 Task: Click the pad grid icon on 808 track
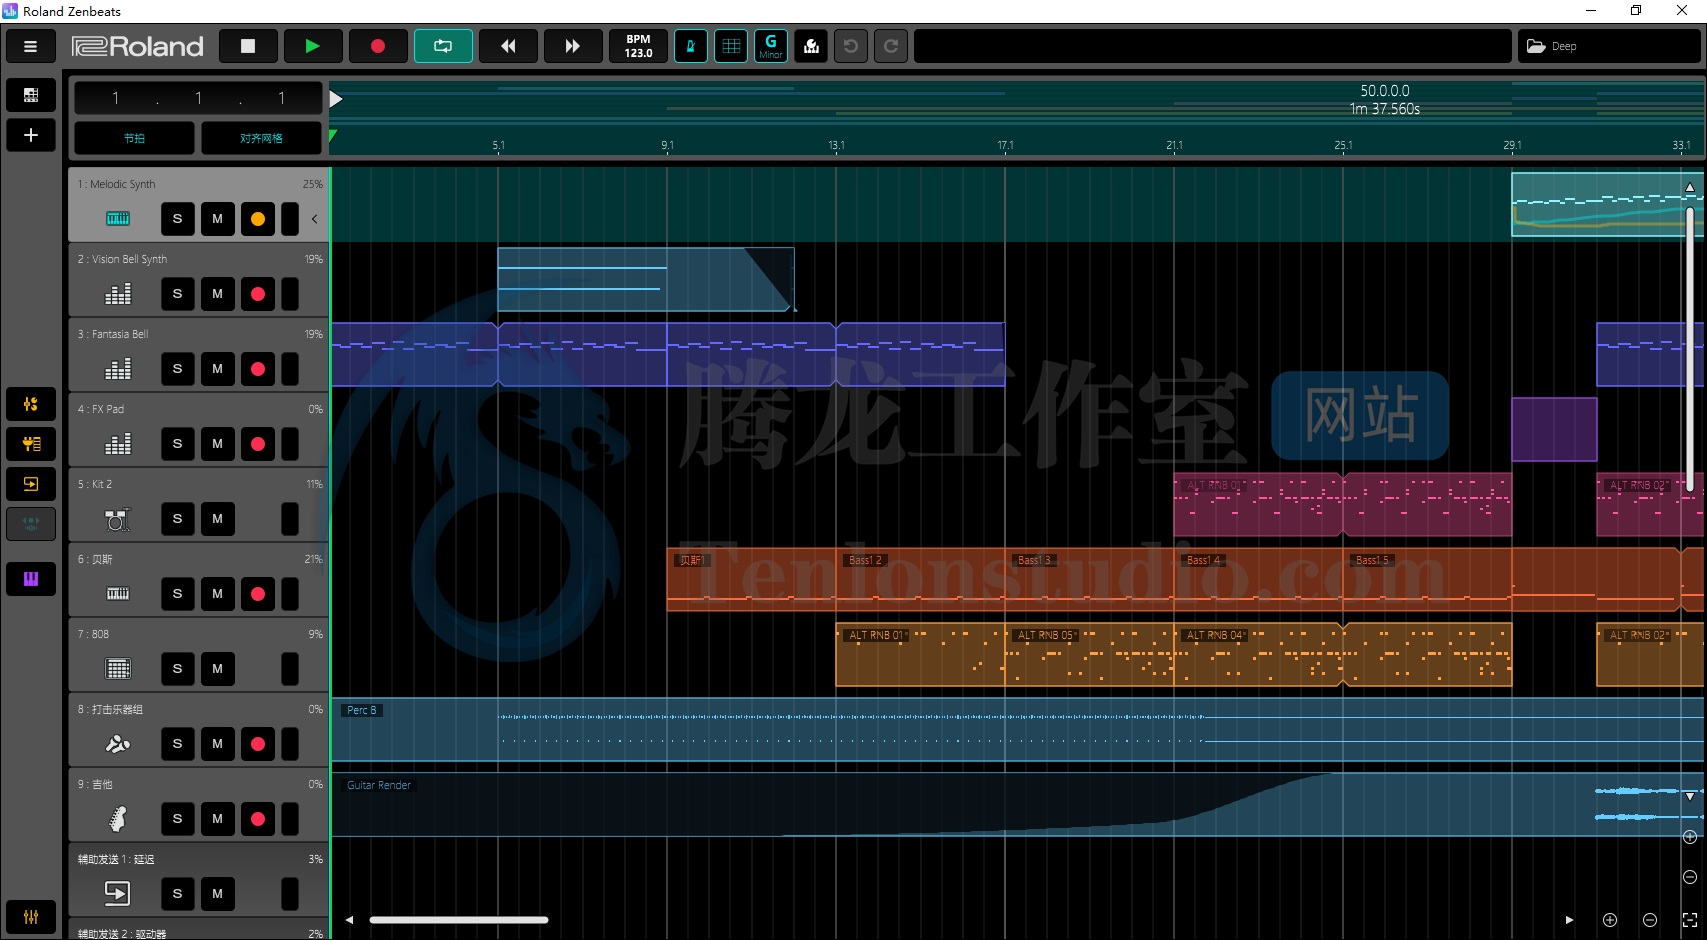point(118,669)
